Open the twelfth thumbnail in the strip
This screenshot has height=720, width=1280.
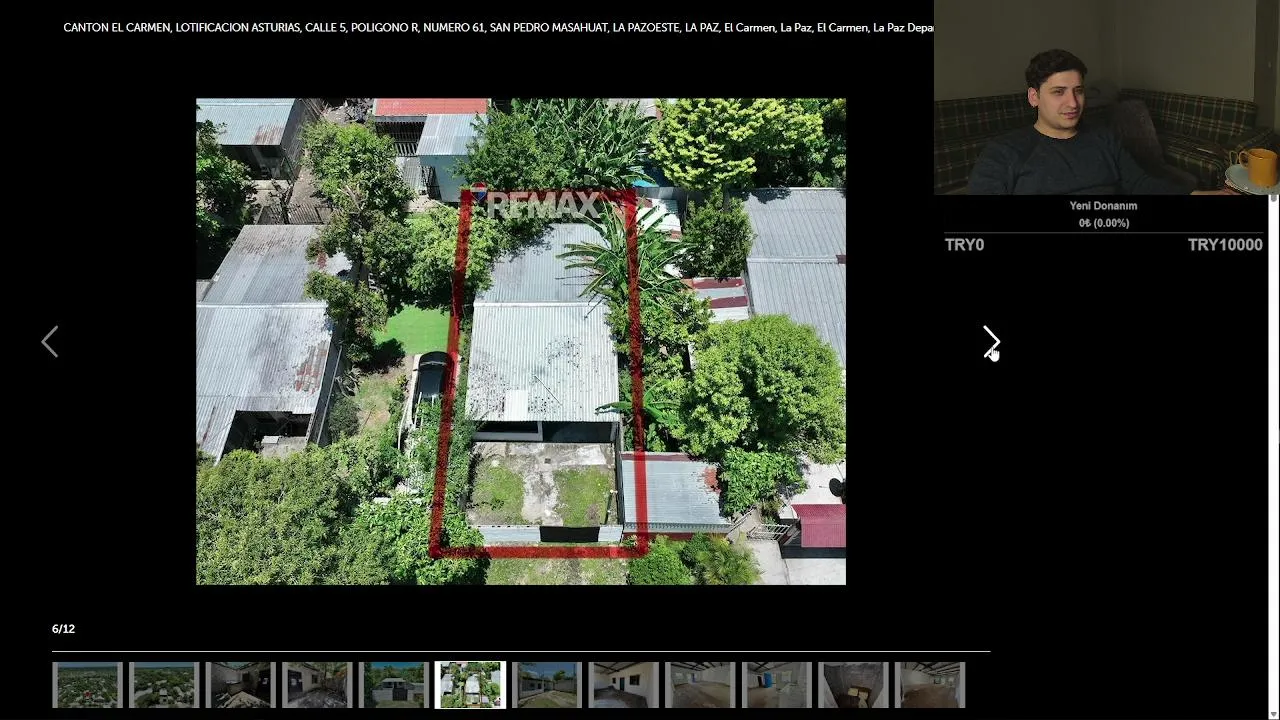click(930, 685)
